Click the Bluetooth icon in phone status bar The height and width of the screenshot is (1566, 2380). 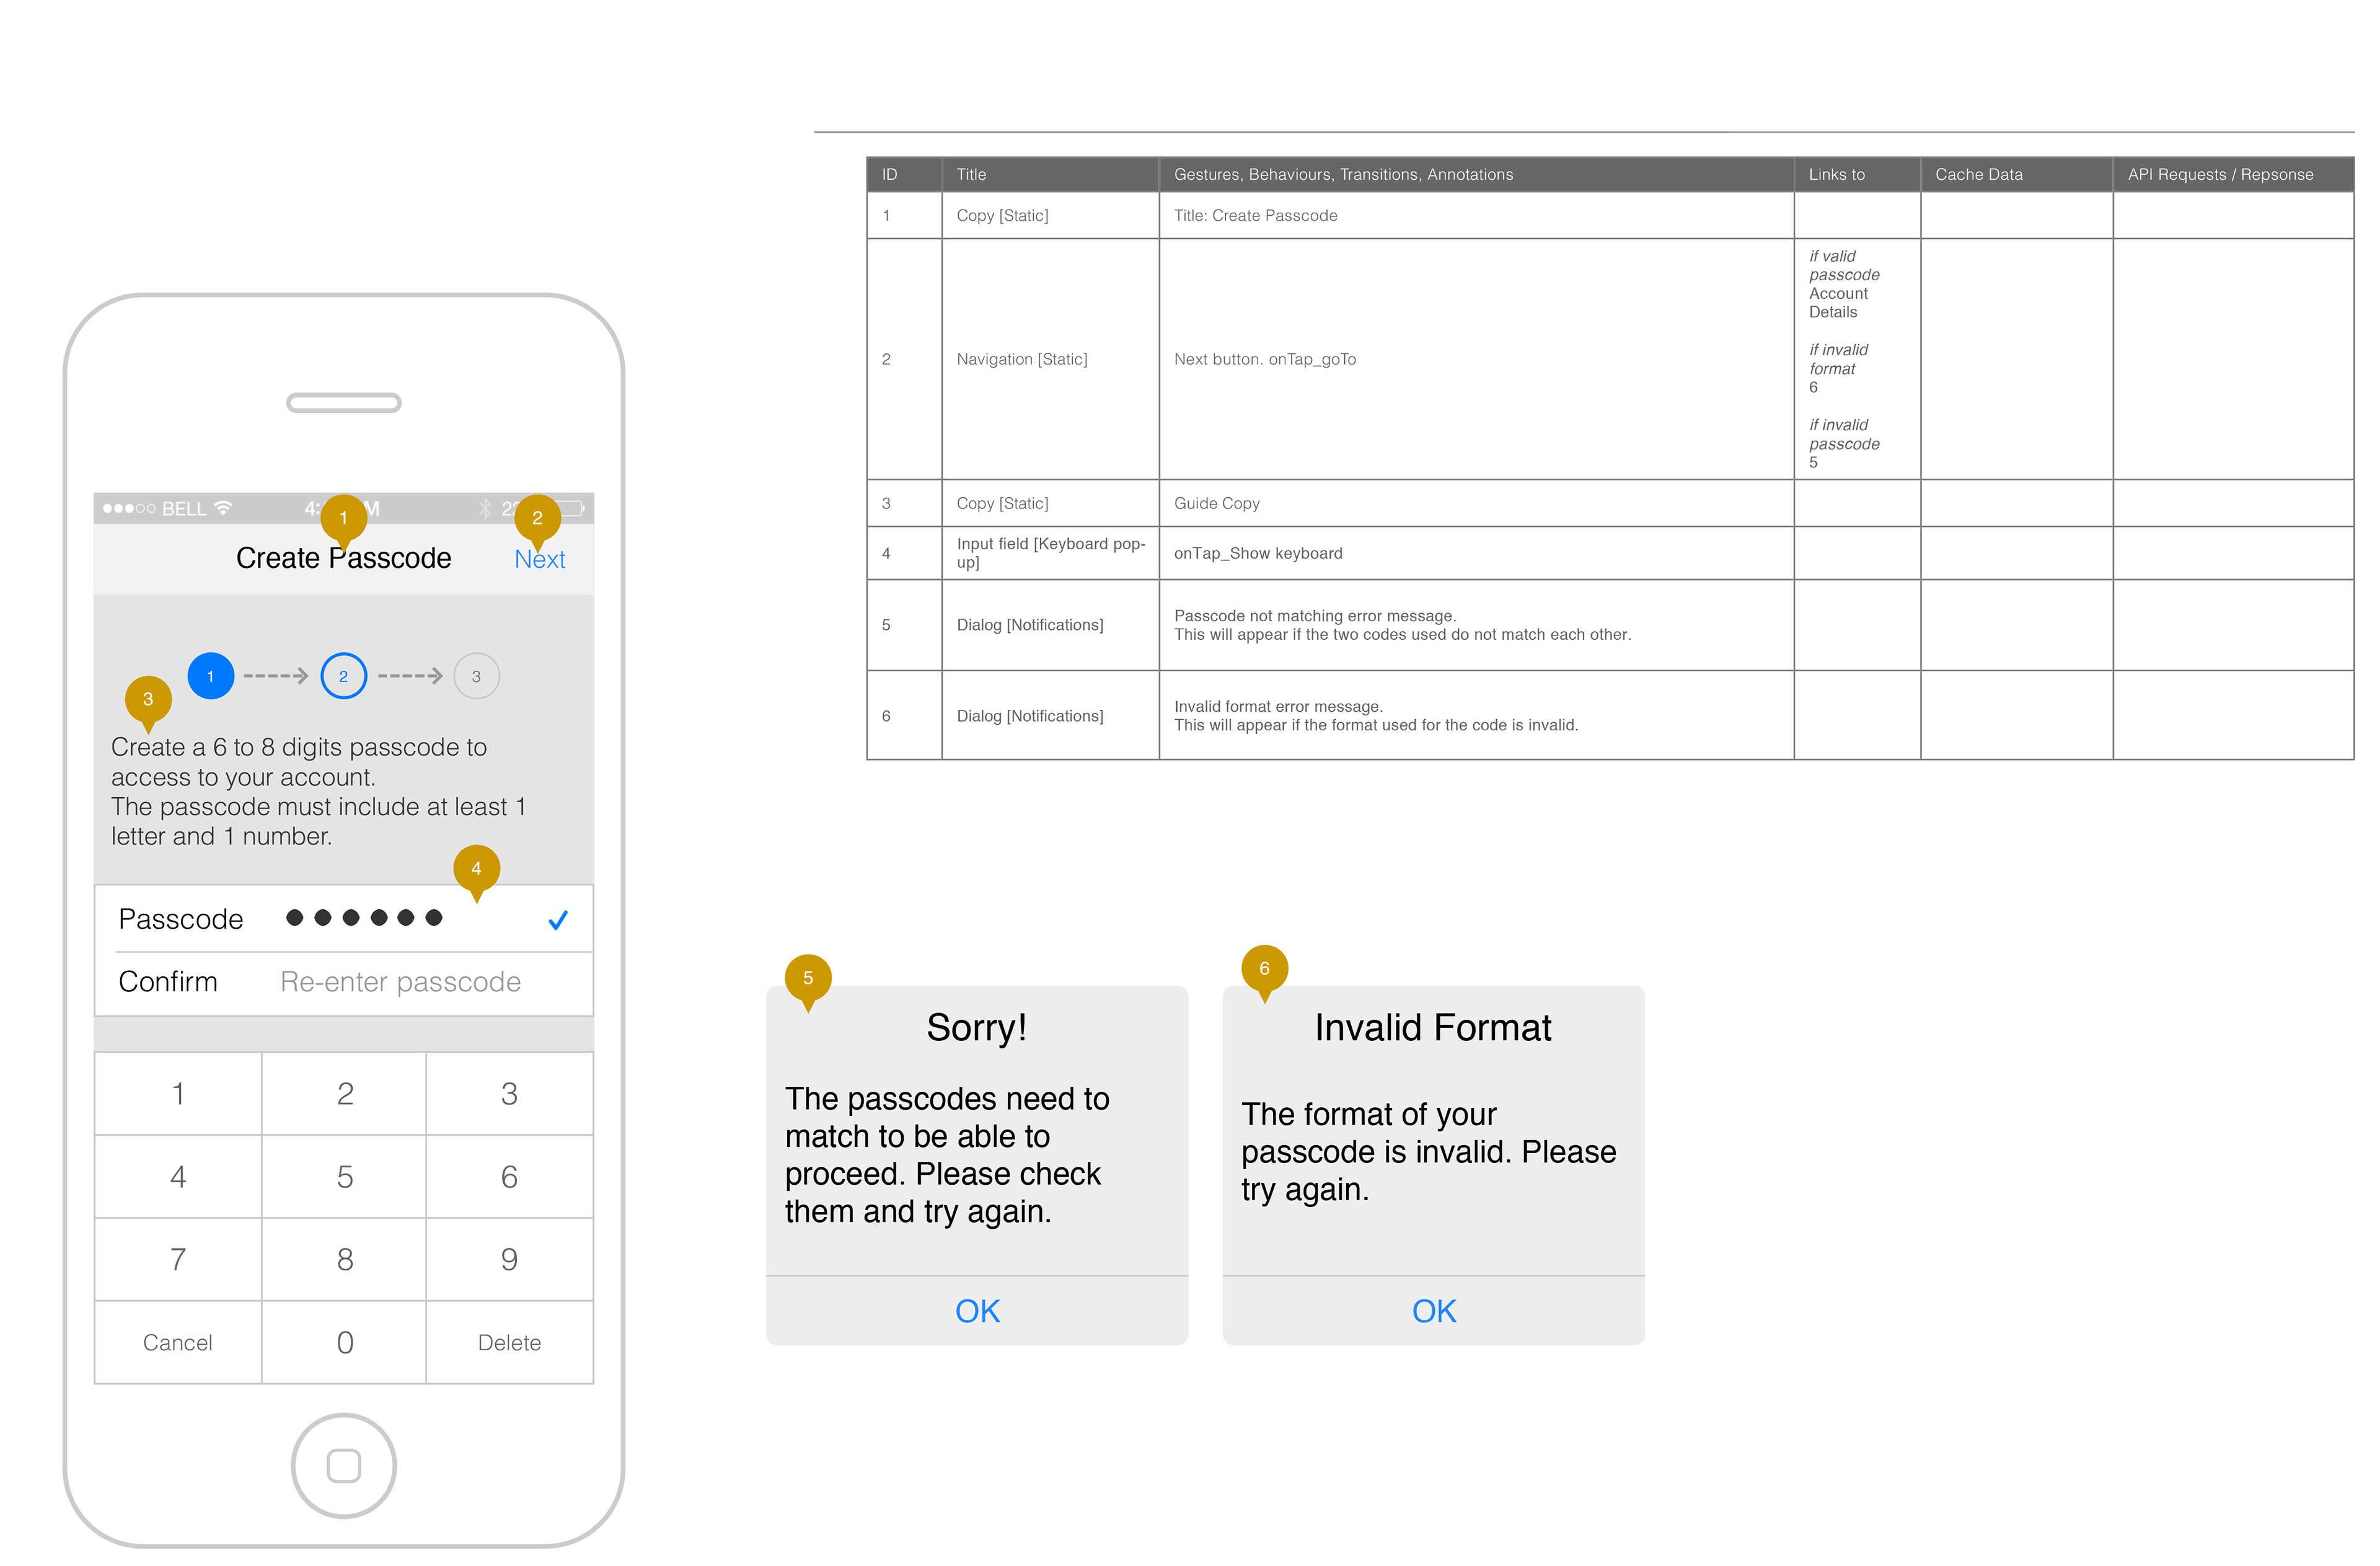point(485,508)
